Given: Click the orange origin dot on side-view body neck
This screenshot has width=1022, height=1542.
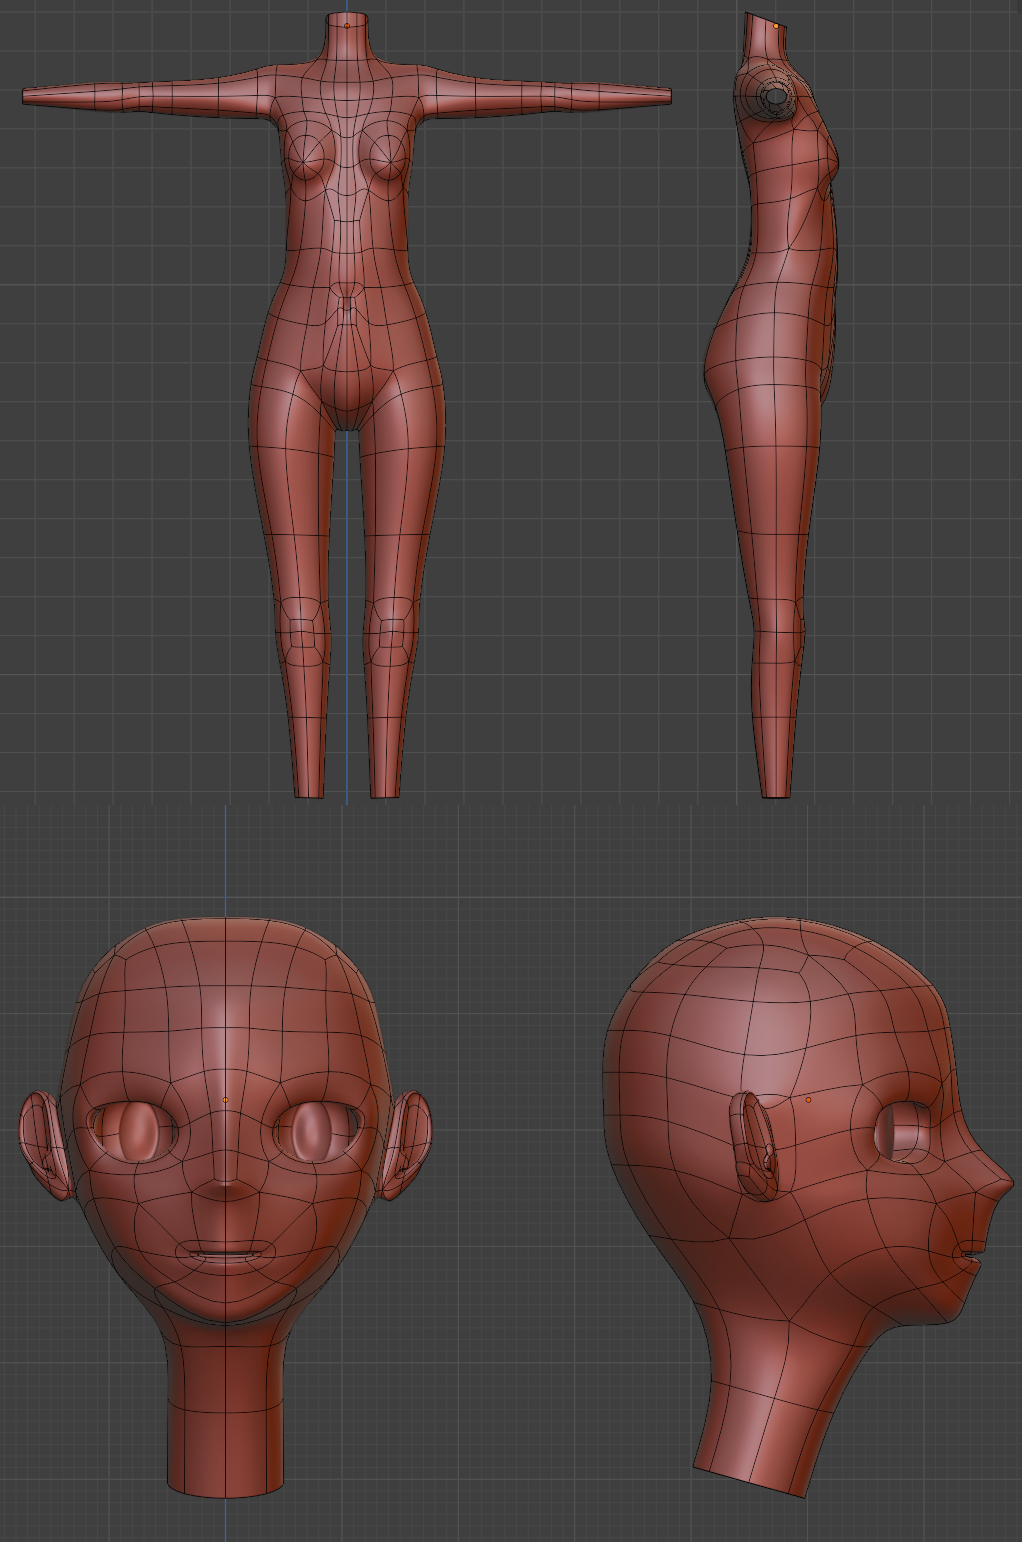Looking at the screenshot, I should pyautogui.click(x=776, y=26).
